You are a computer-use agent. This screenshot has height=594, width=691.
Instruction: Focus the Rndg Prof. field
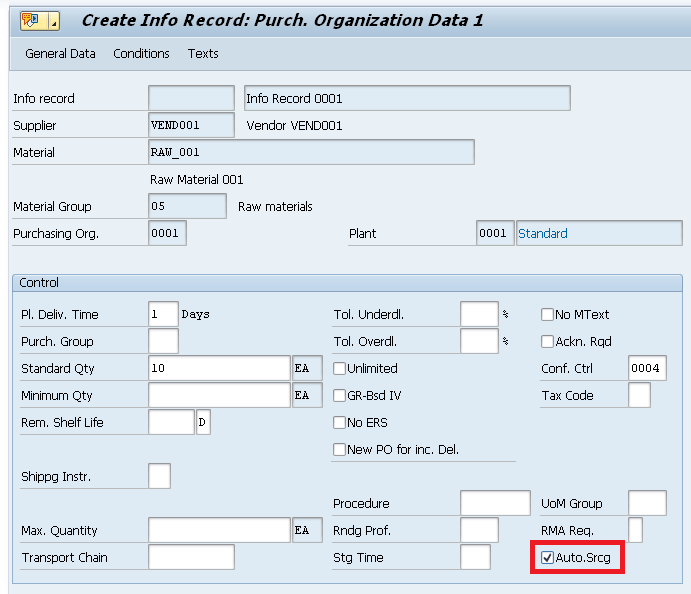tap(479, 530)
